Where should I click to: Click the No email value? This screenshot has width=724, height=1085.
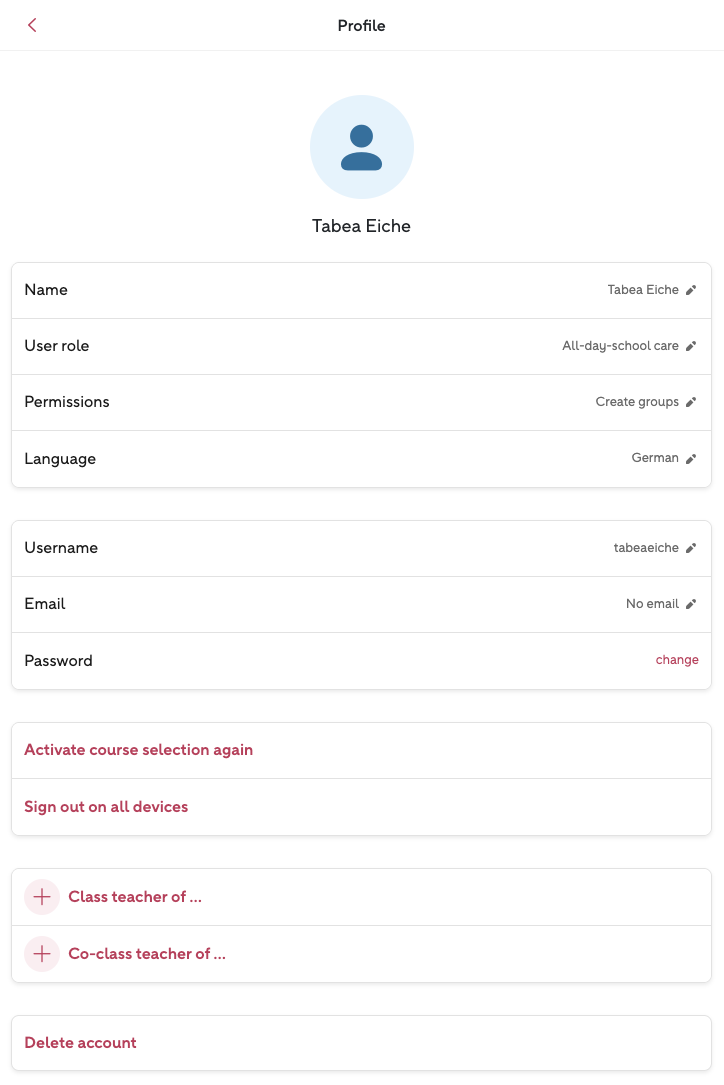[652, 604]
